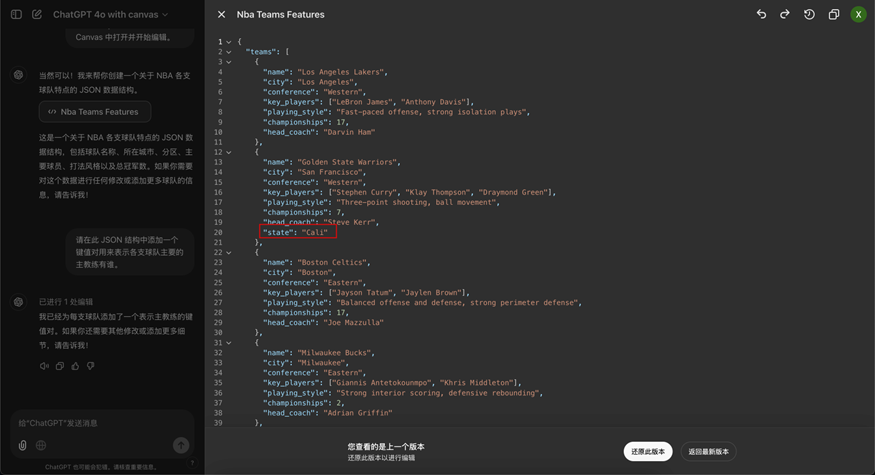
Task: Click the "Boston Celtics" name value
Action: pyautogui.click(x=331, y=262)
